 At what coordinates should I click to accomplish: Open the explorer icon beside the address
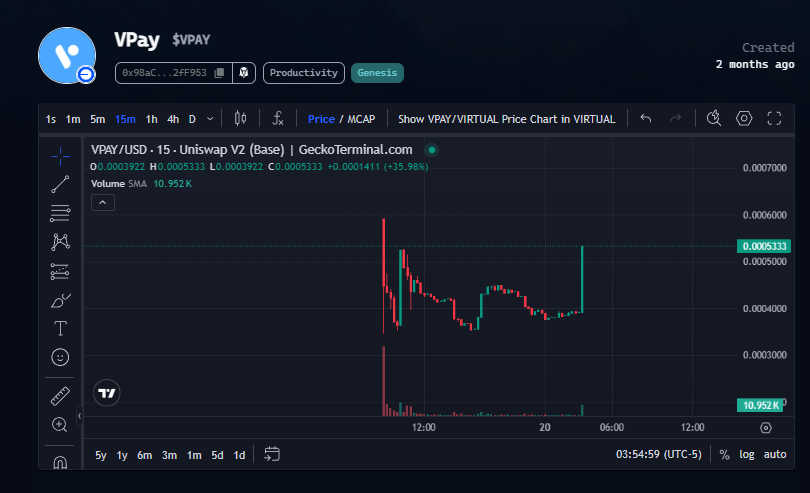pyautogui.click(x=244, y=73)
